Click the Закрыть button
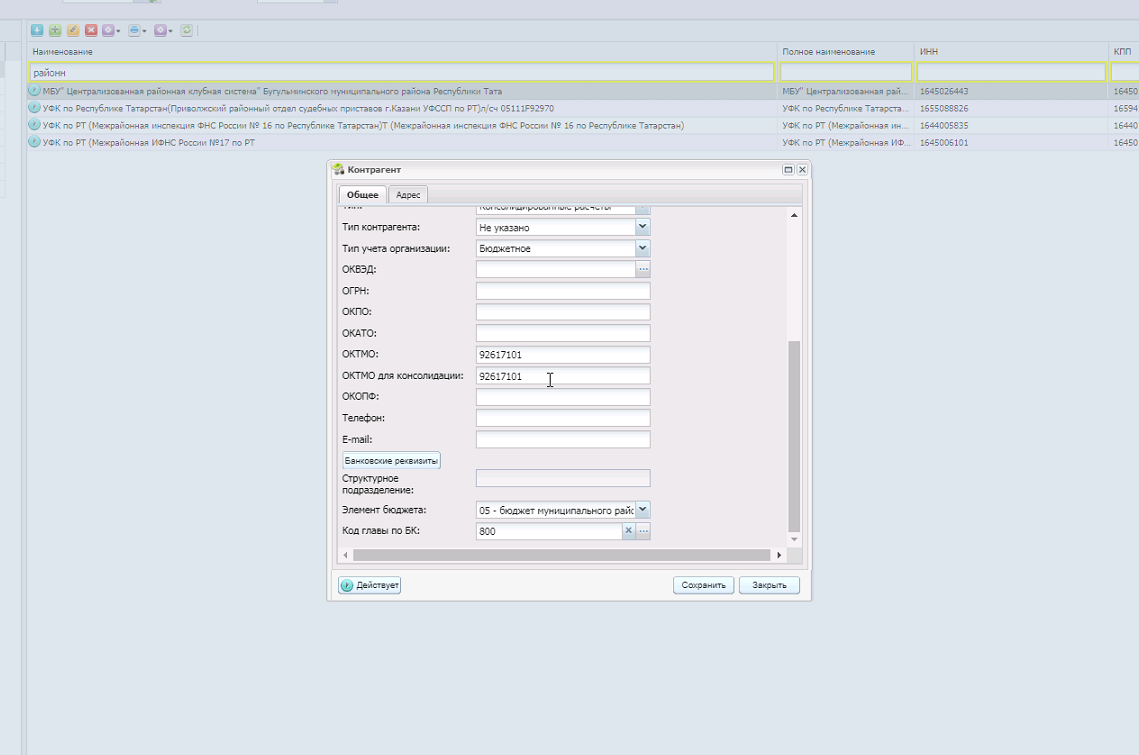 tap(769, 585)
